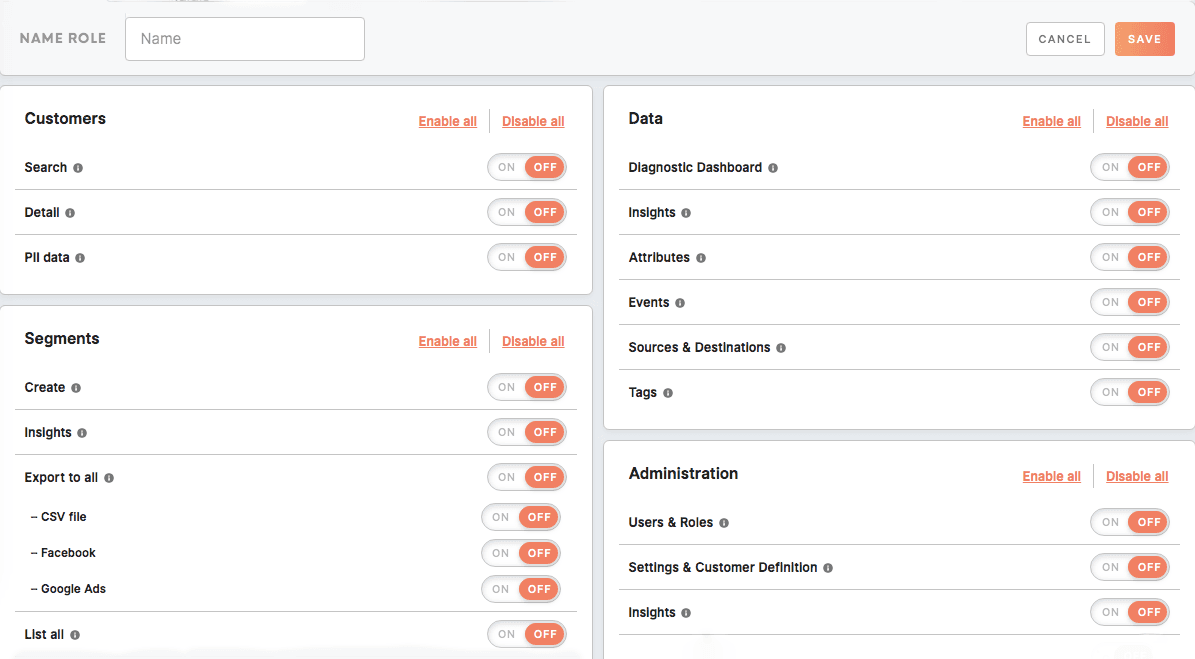Toggle the Customers Detail permission switch
1195x659 pixels.
526,212
